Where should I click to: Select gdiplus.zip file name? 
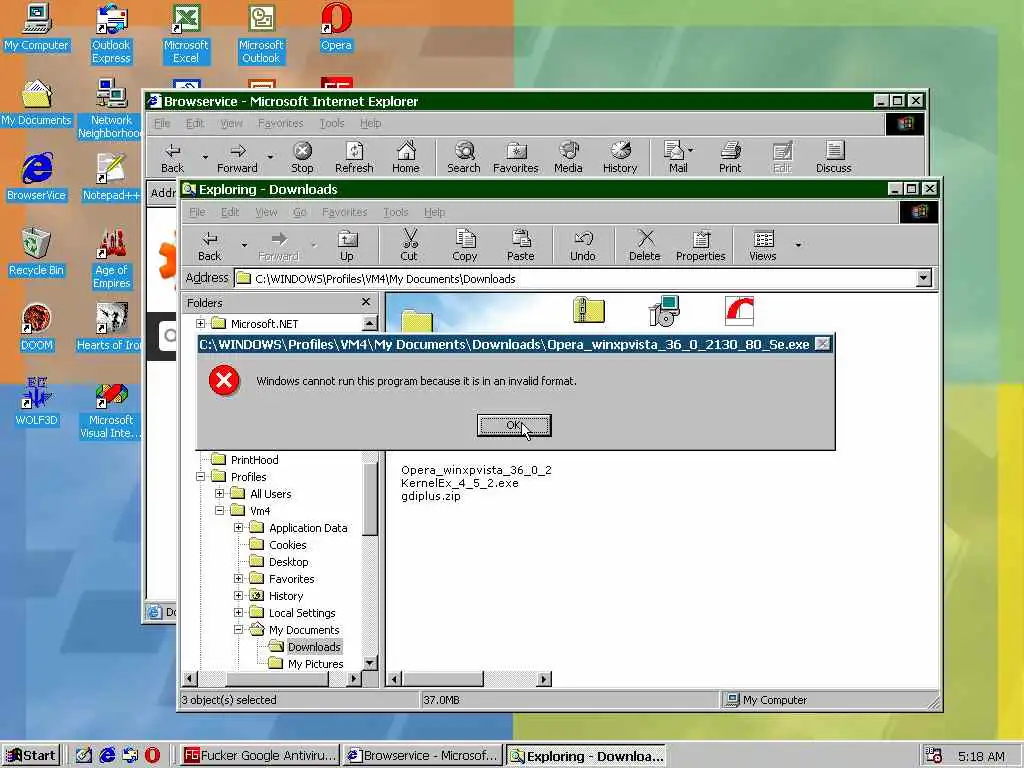(x=431, y=496)
